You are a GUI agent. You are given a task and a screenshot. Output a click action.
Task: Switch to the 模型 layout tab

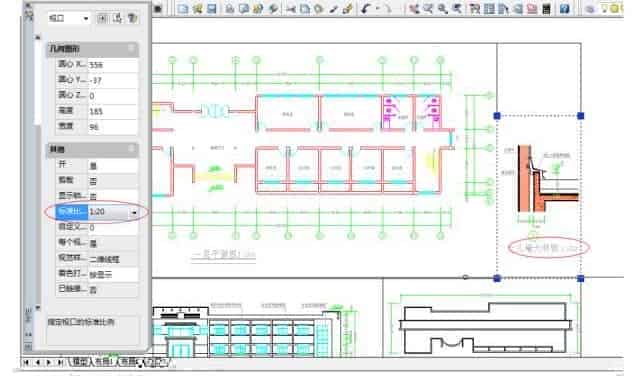(x=83, y=362)
